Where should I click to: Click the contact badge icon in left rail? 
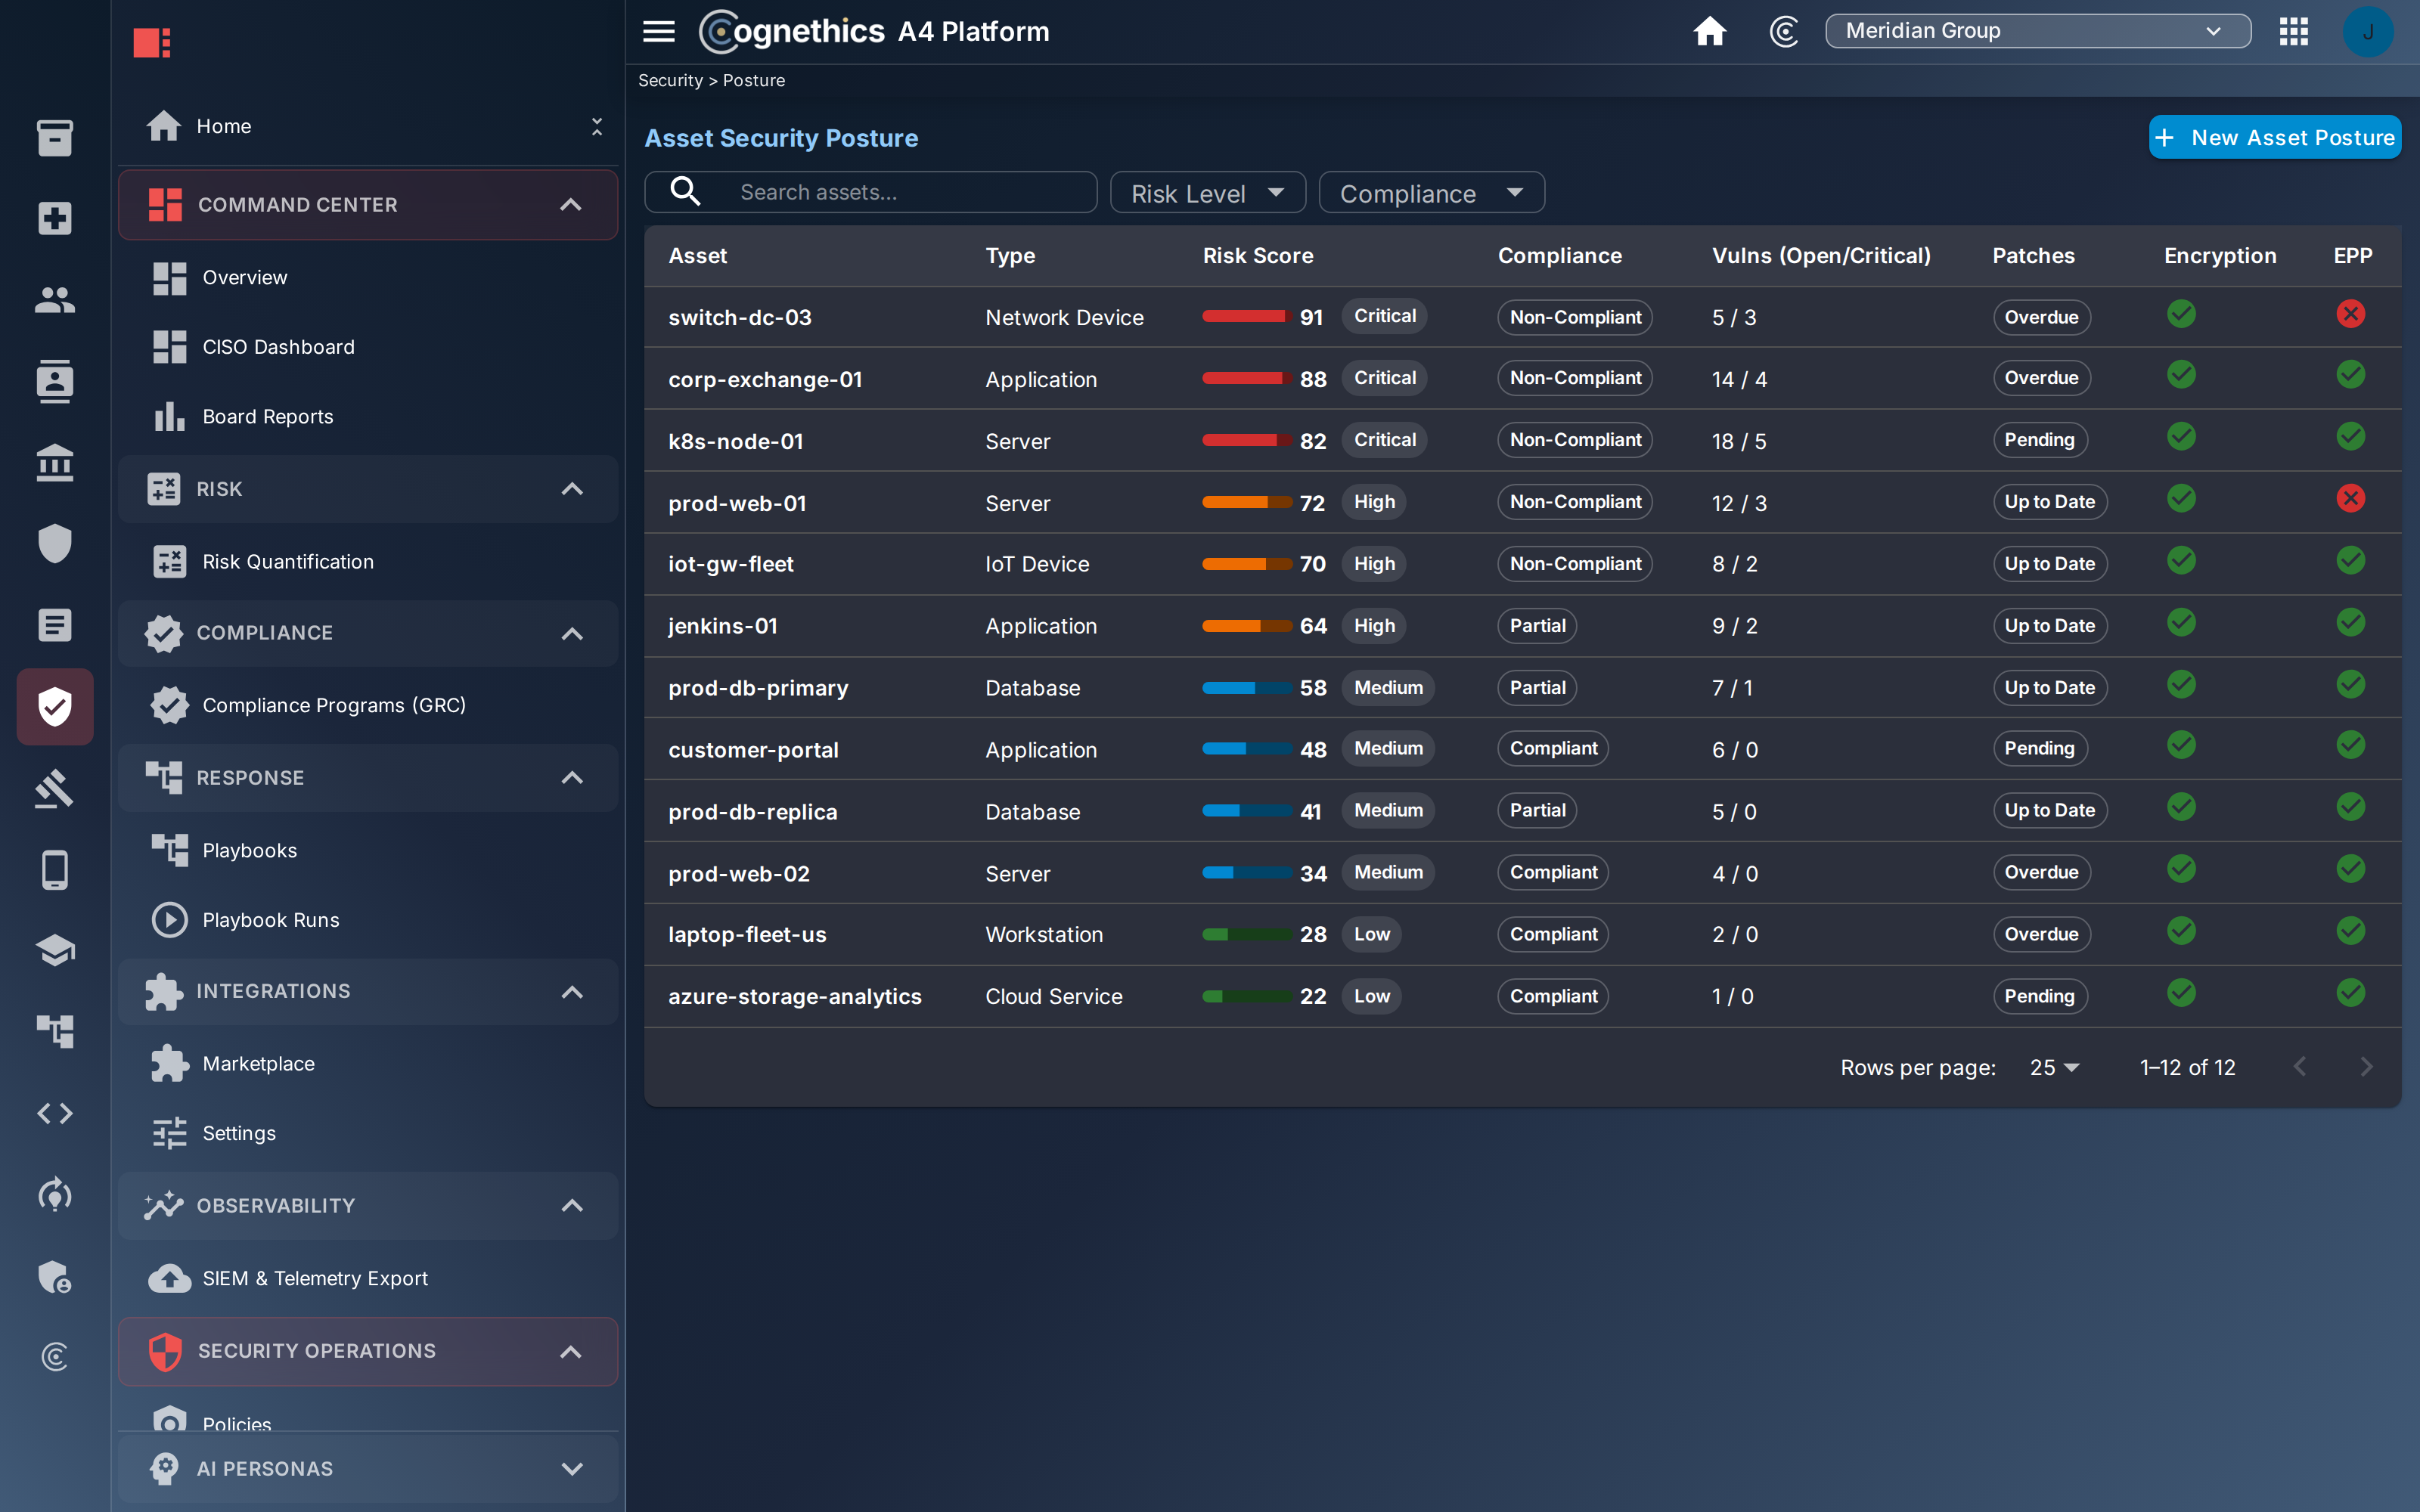(x=55, y=381)
